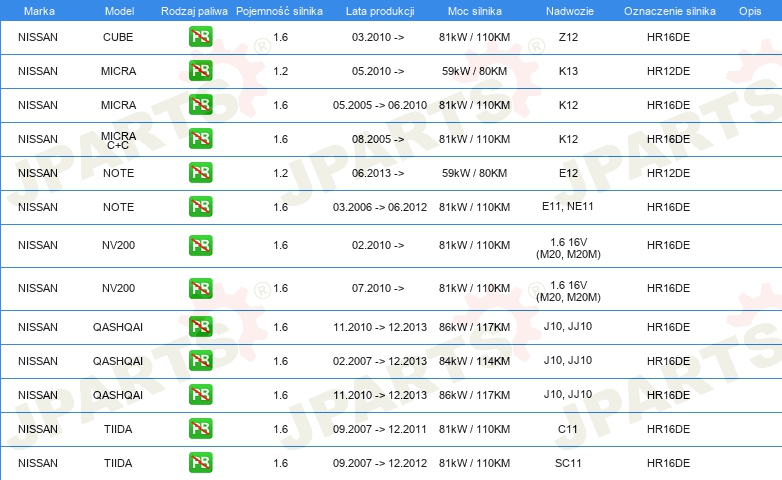Click the Oznaczenie silnika column header
This screenshot has height=480, width=782.
click(x=669, y=11)
